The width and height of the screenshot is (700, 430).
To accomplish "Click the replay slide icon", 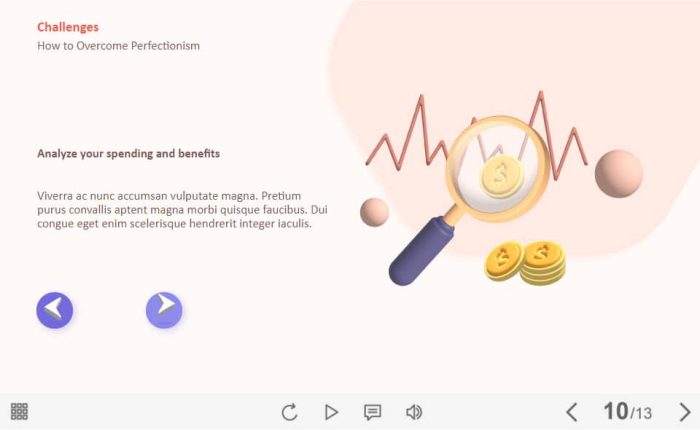I will pyautogui.click(x=289, y=412).
